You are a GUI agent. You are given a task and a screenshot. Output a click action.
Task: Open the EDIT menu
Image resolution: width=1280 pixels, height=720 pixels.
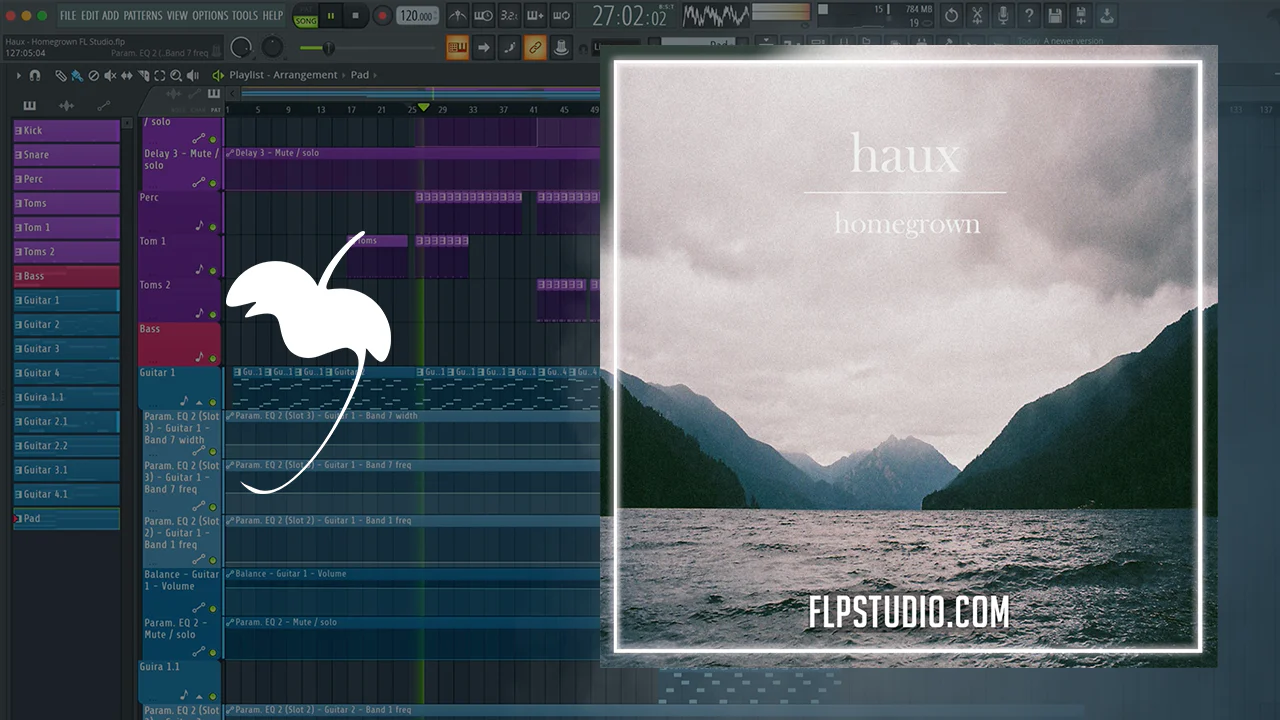[90, 16]
